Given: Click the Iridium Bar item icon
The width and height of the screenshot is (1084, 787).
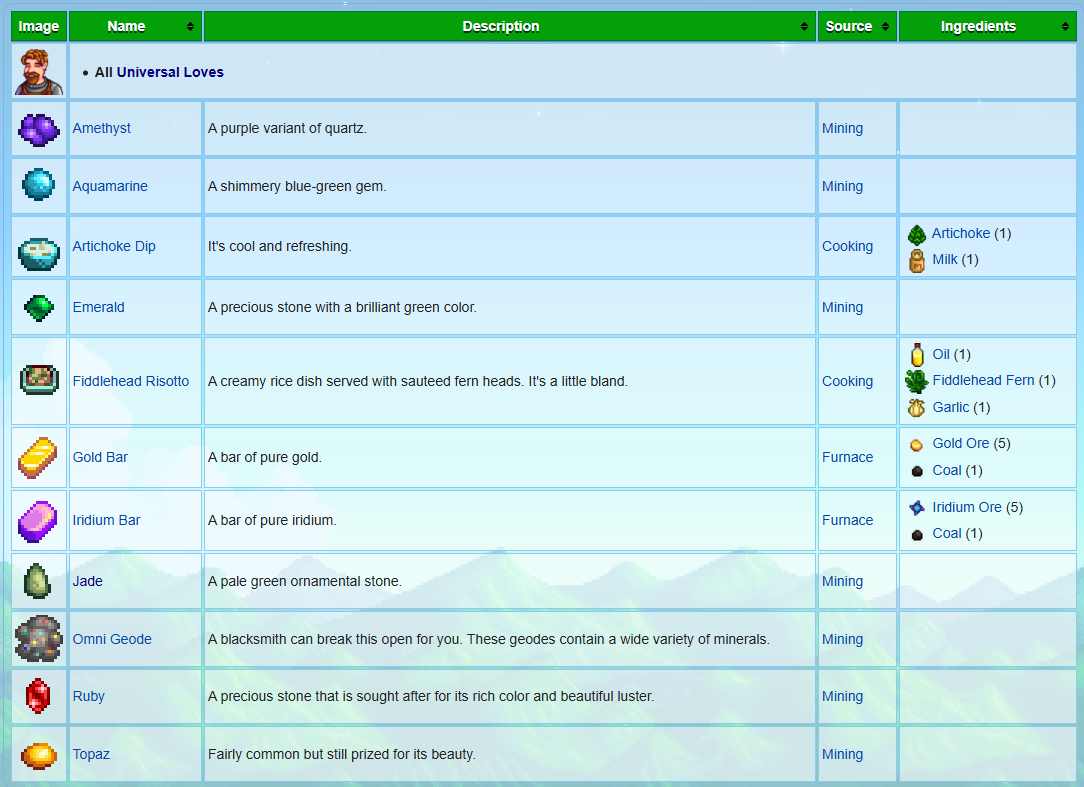Looking at the screenshot, I should pos(38,521).
